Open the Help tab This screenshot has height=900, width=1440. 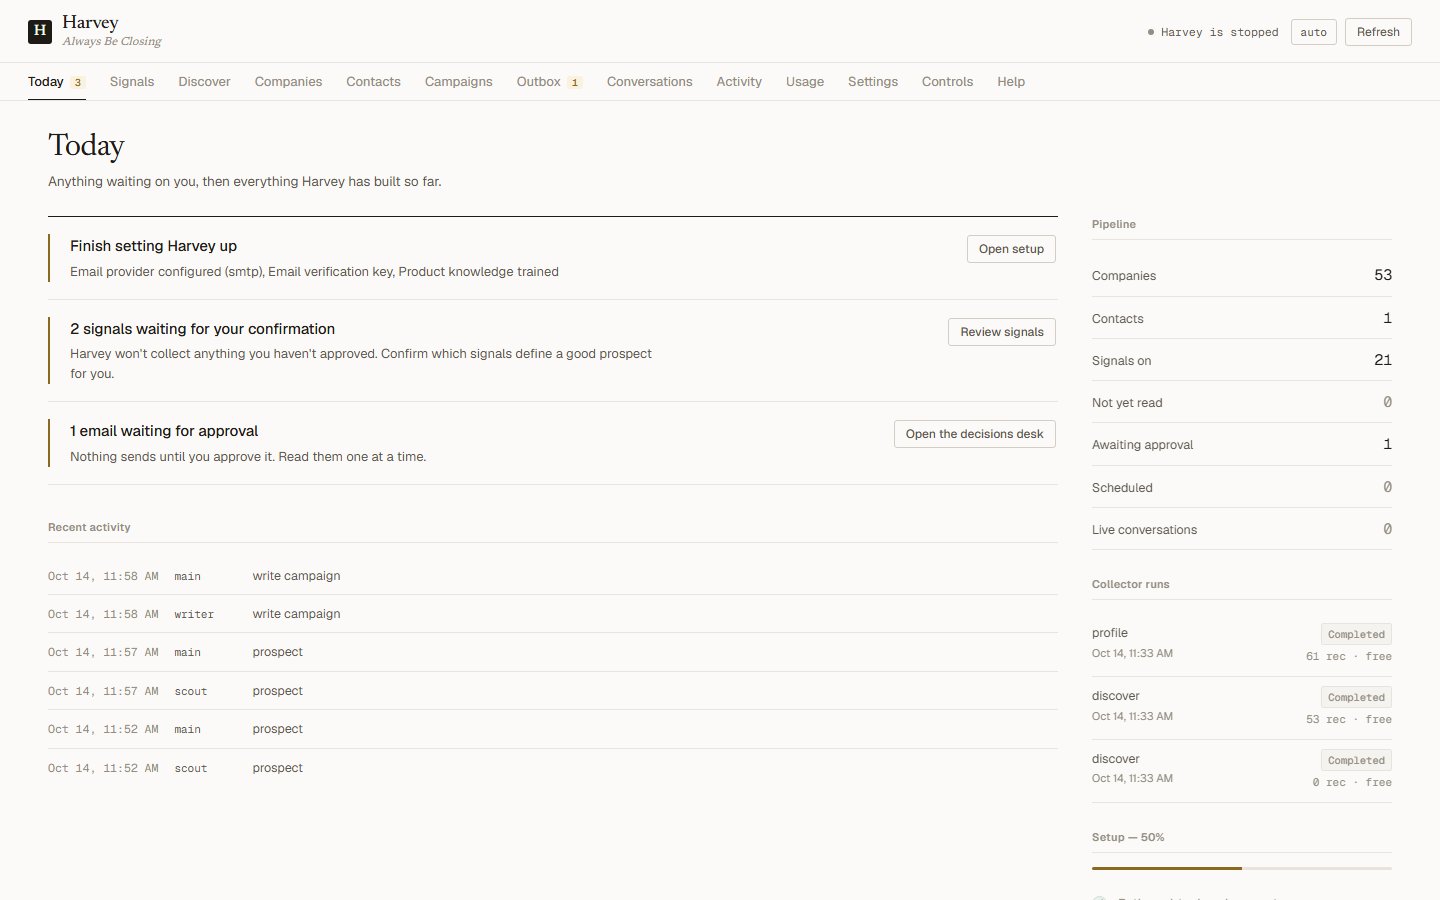pyautogui.click(x=1011, y=82)
